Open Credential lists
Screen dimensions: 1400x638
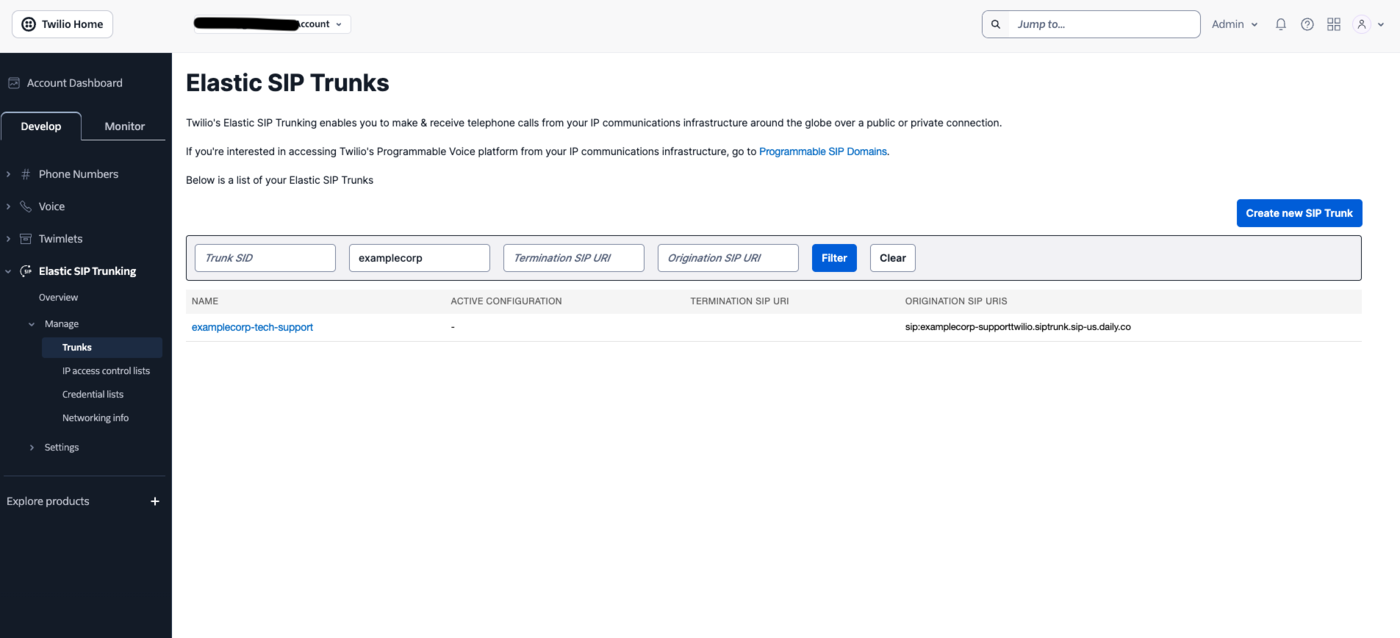pyautogui.click(x=93, y=395)
